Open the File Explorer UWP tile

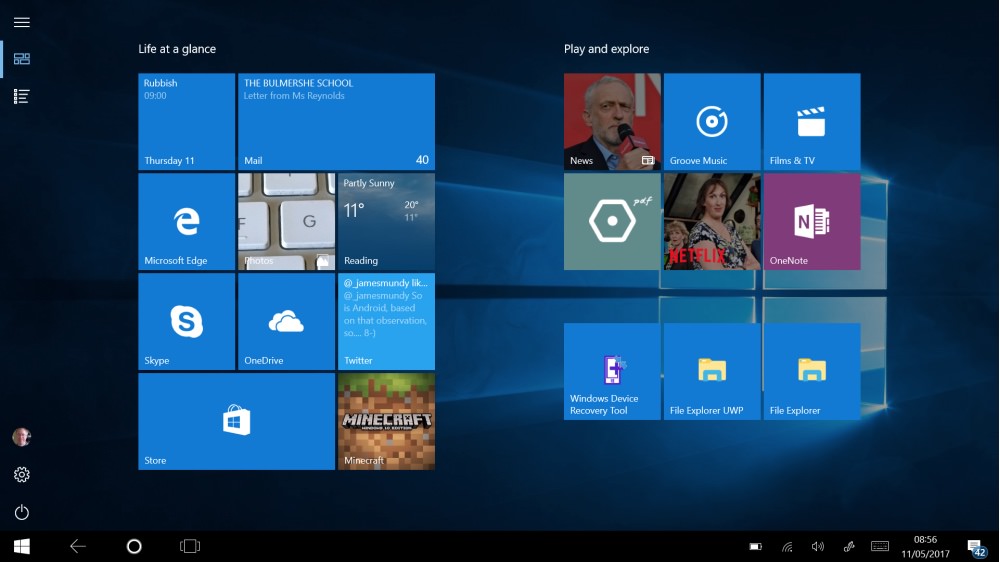tap(712, 371)
